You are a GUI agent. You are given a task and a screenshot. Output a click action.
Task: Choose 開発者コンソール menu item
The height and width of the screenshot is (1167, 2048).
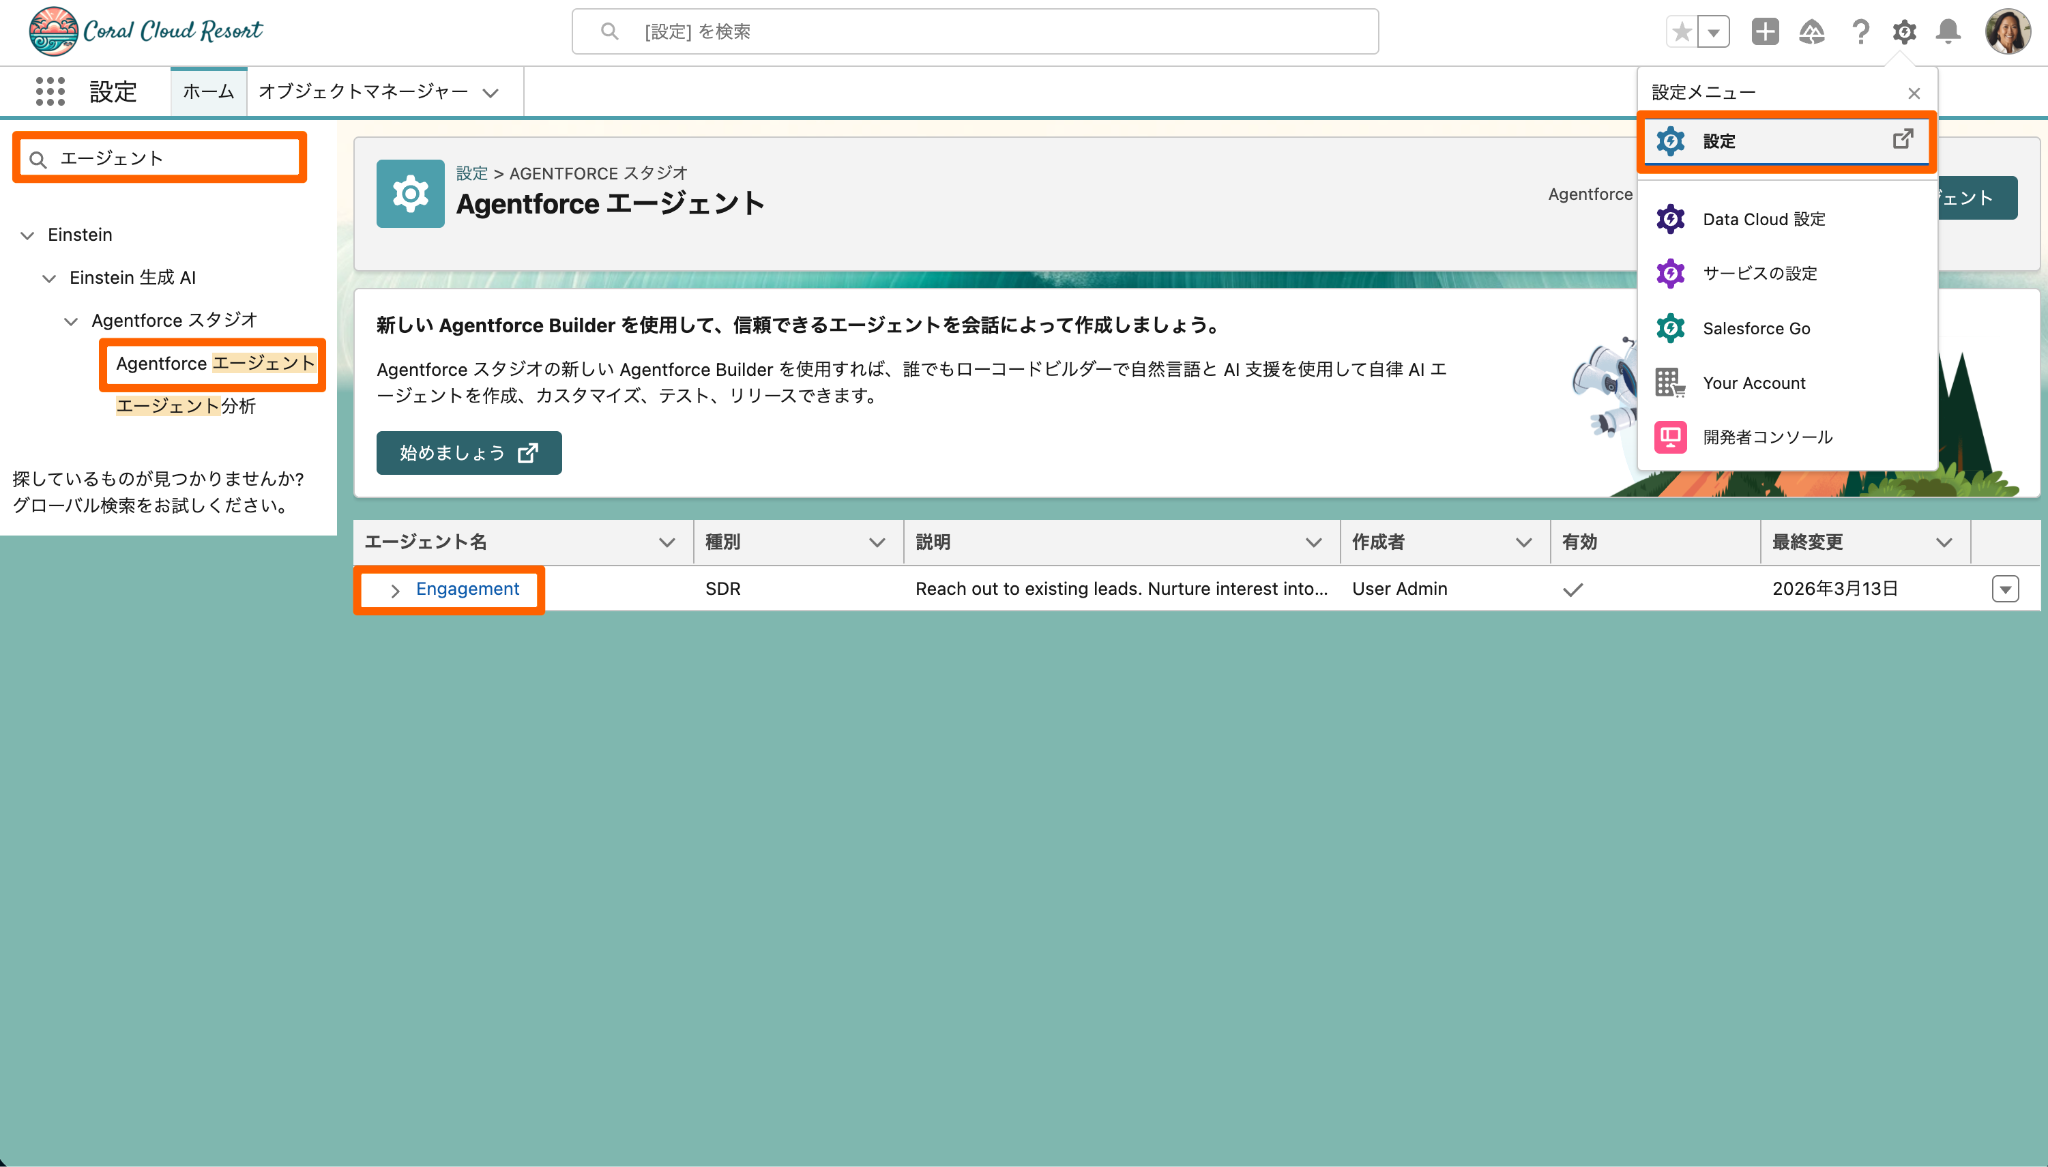point(1767,437)
